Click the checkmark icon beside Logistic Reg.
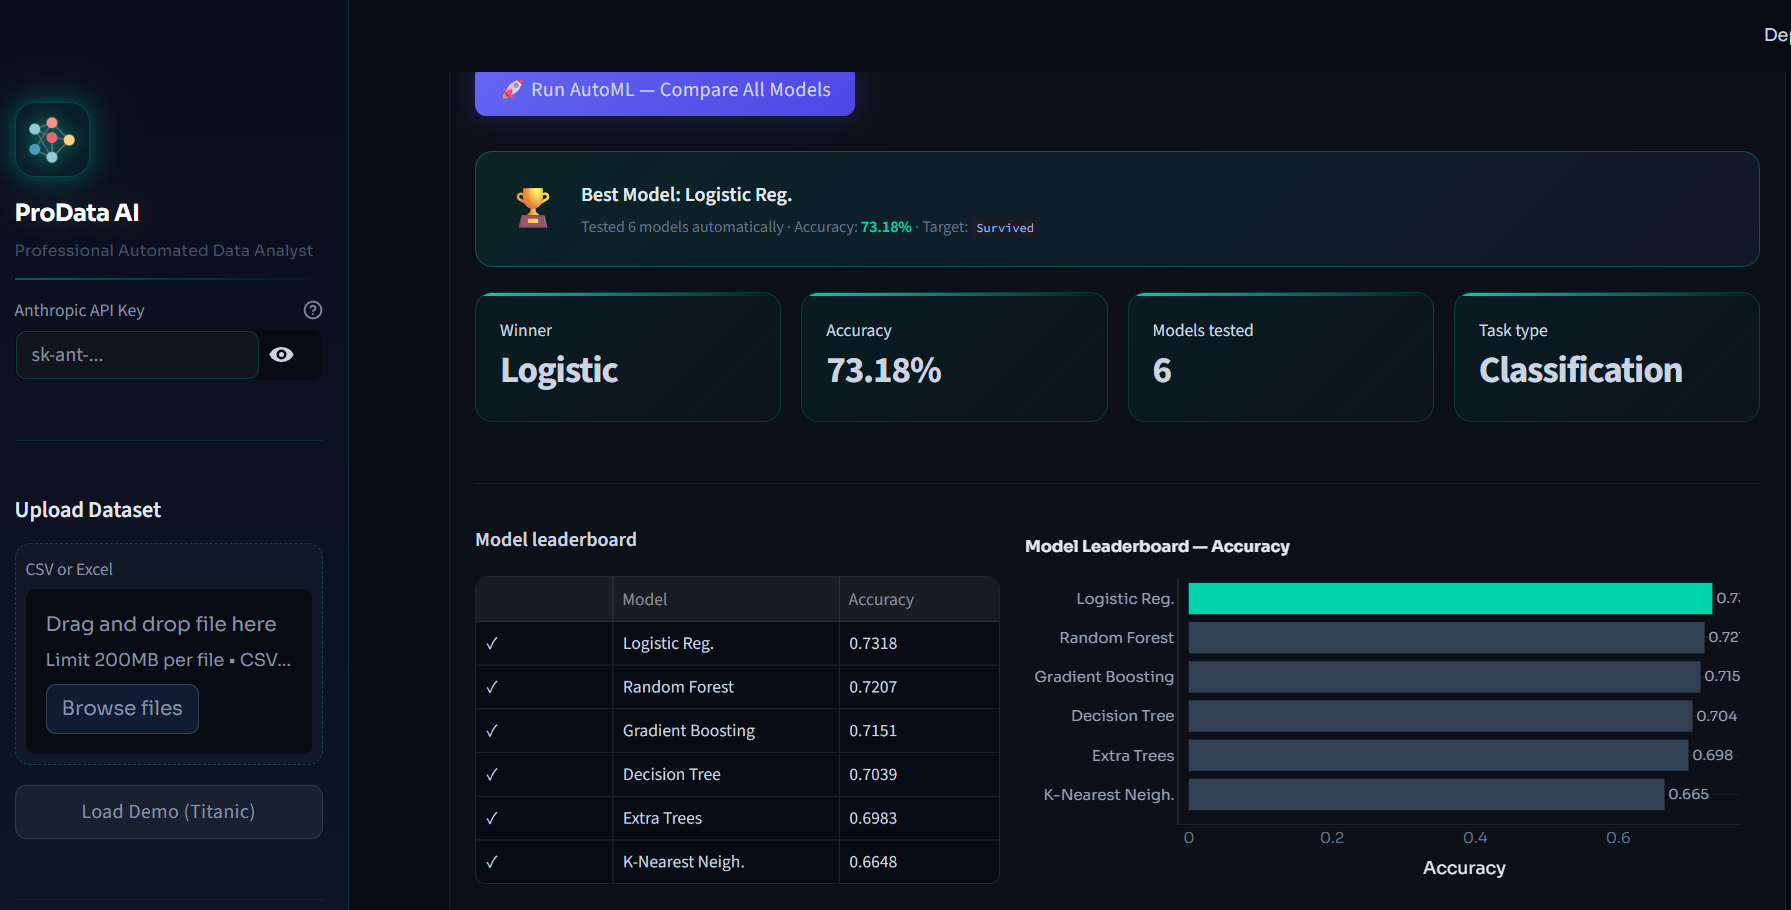 pyautogui.click(x=491, y=643)
